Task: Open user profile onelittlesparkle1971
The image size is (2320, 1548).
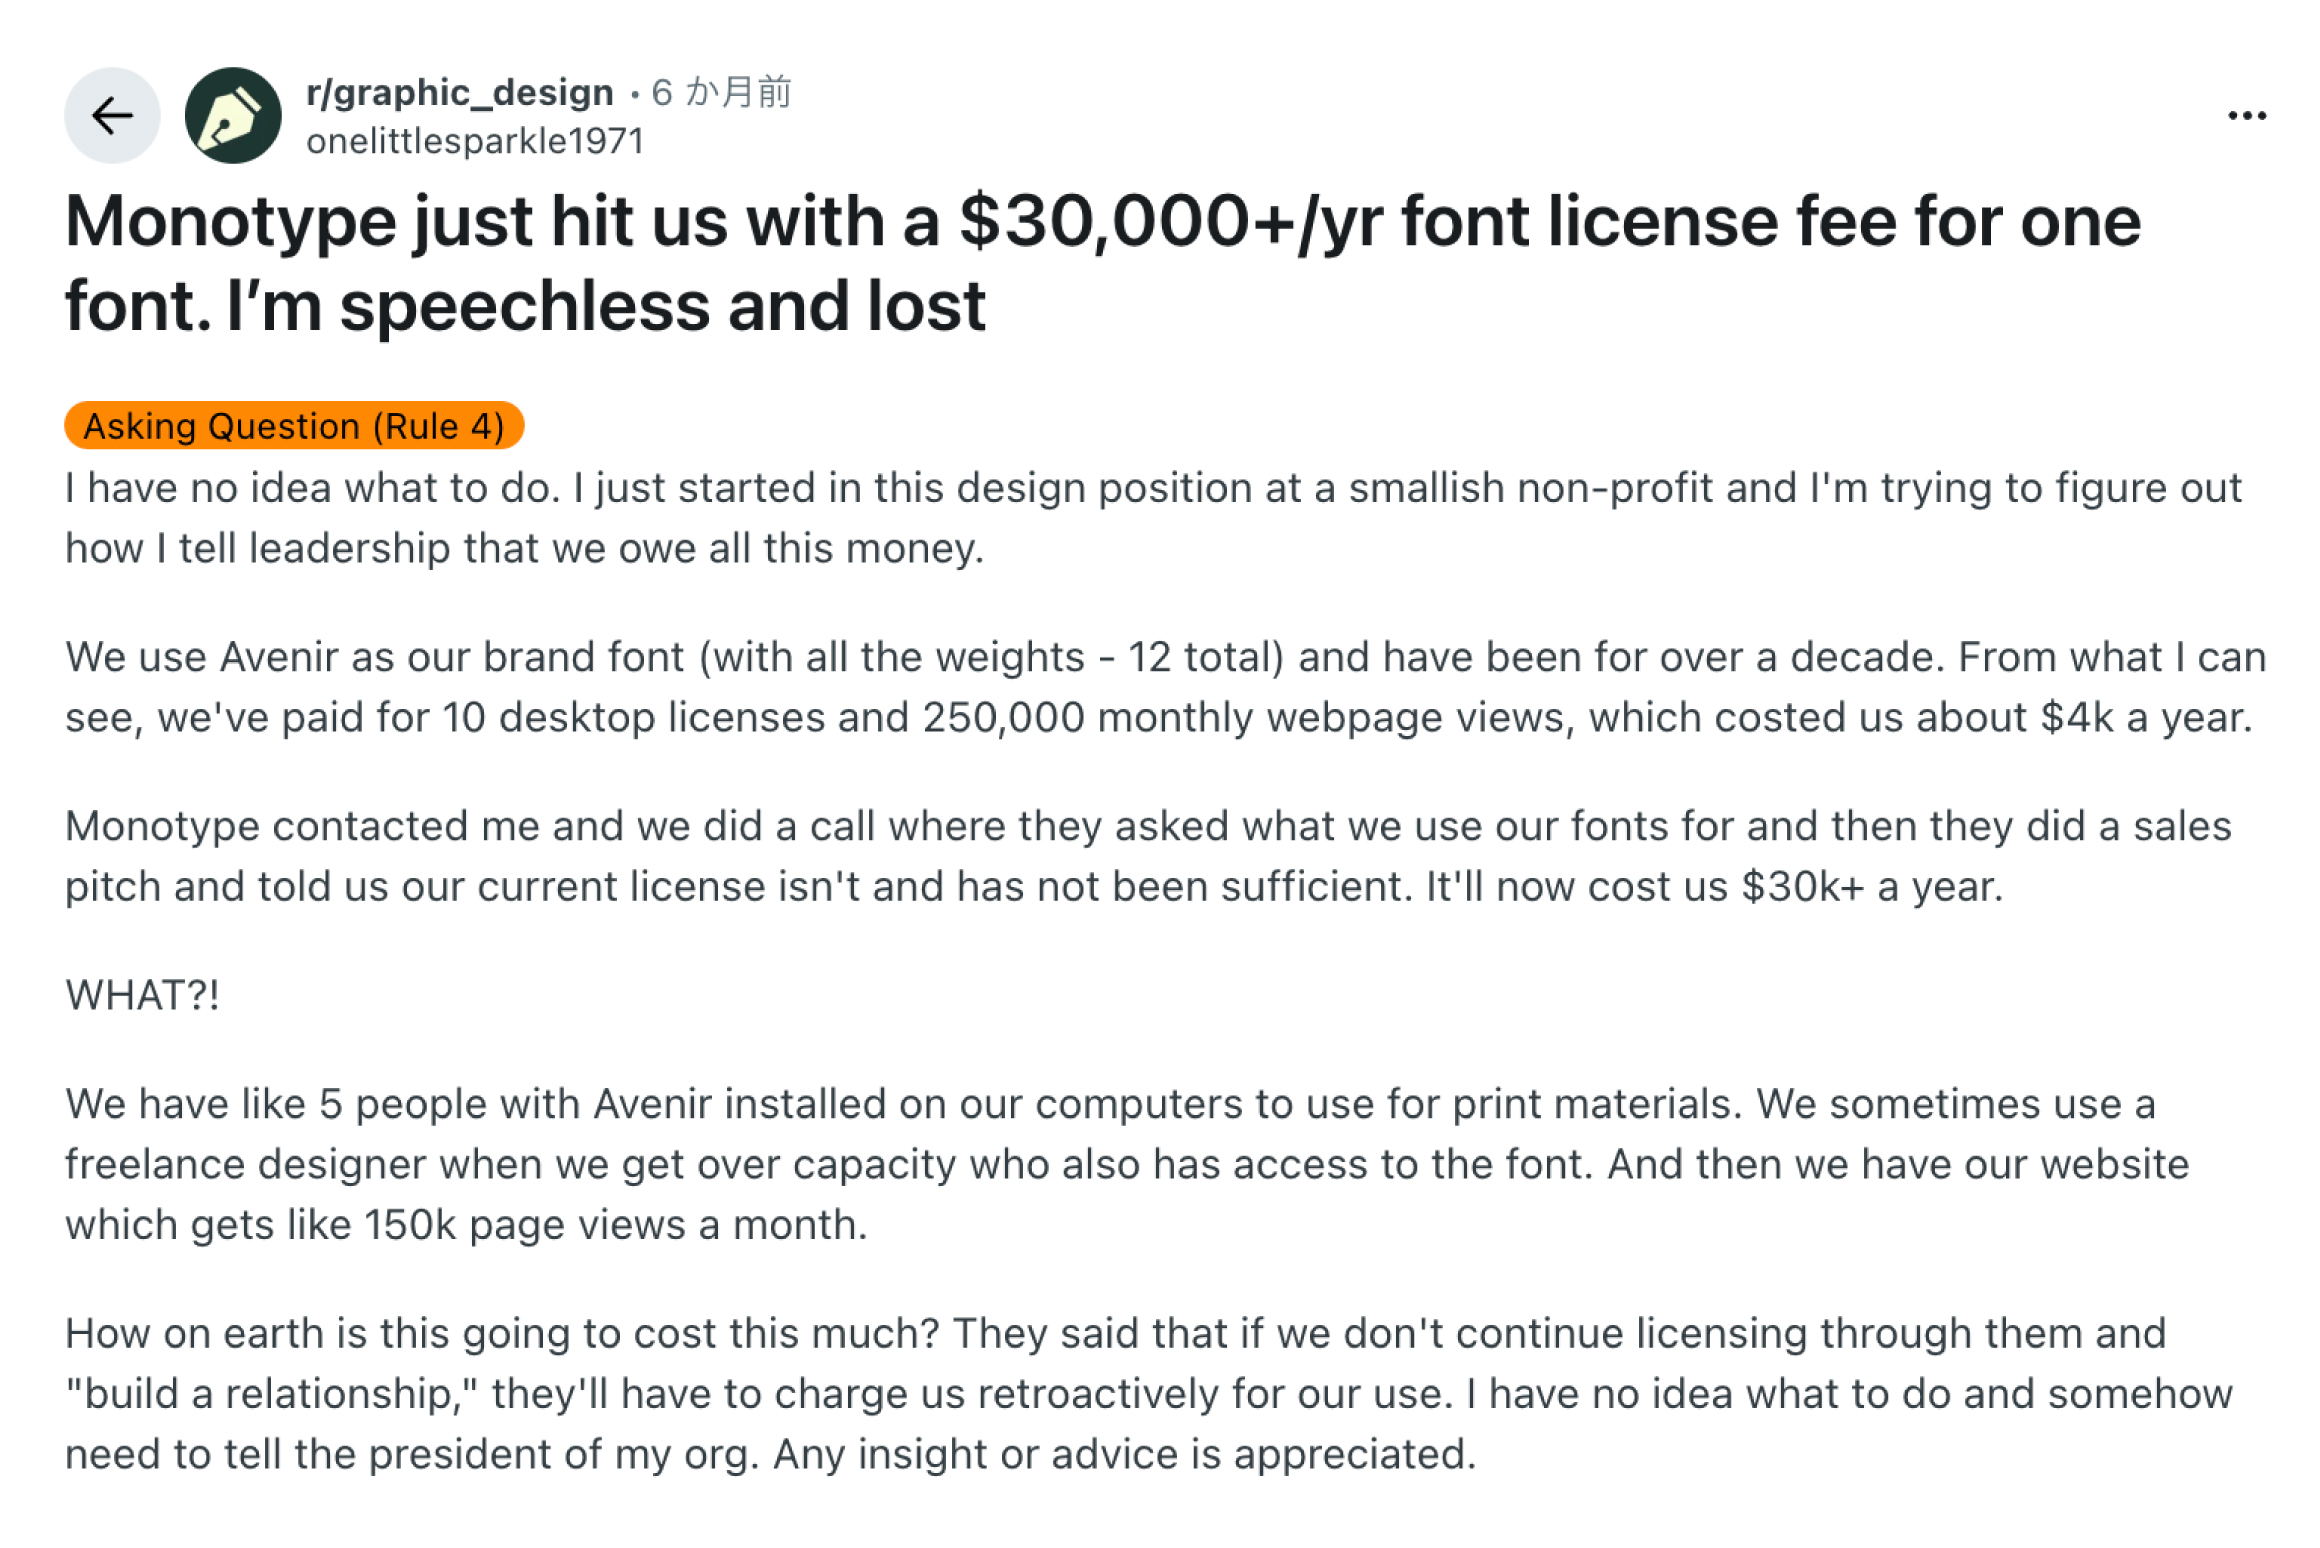Action: pos(475,142)
